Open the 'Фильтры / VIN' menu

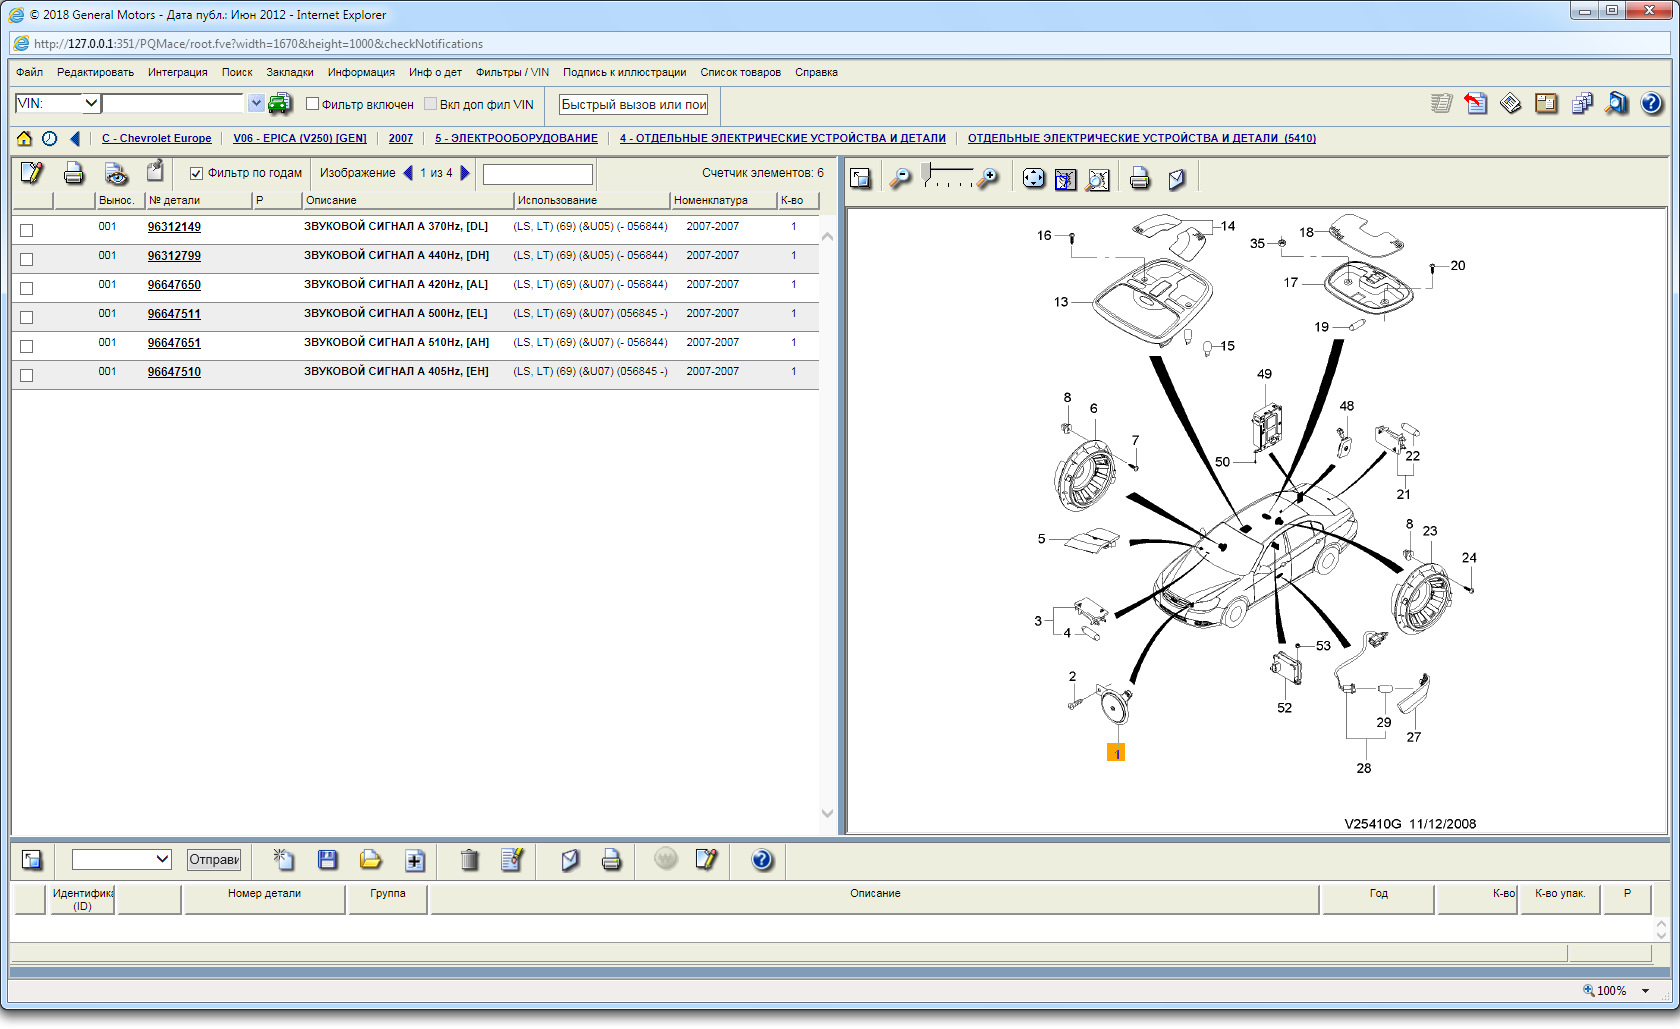click(x=512, y=72)
